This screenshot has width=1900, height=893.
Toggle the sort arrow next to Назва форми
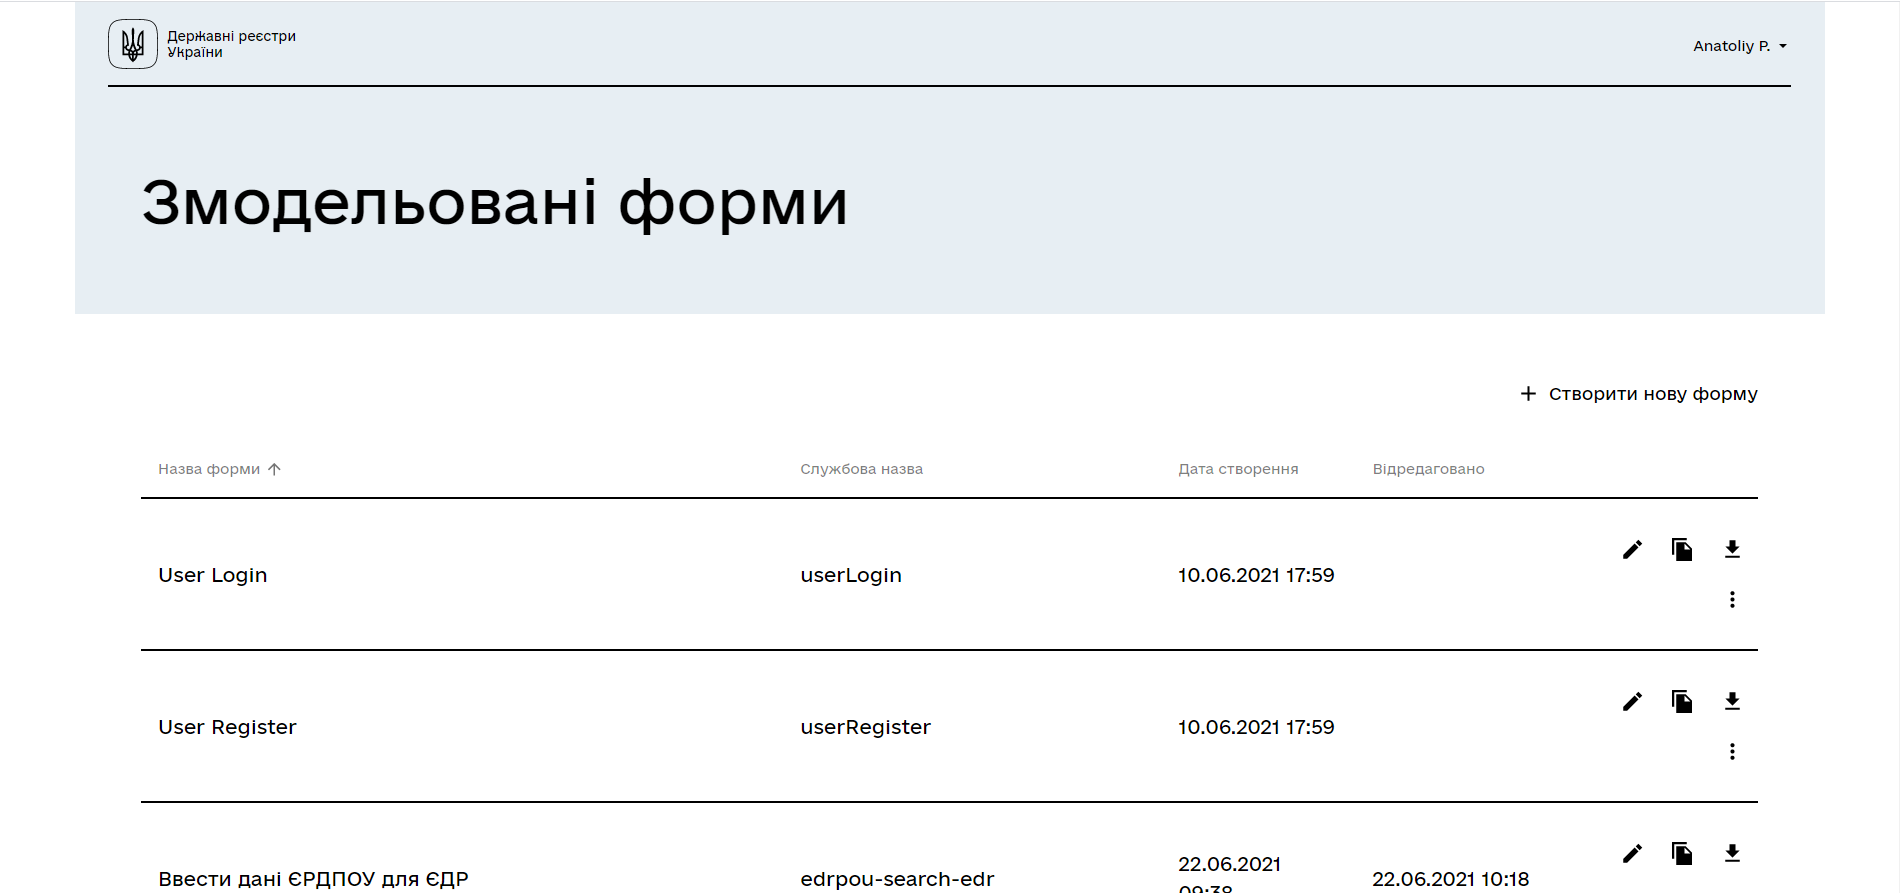tap(274, 469)
